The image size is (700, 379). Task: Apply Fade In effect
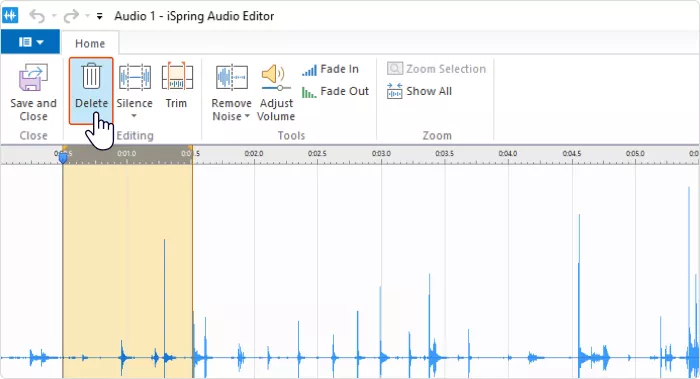coord(330,69)
